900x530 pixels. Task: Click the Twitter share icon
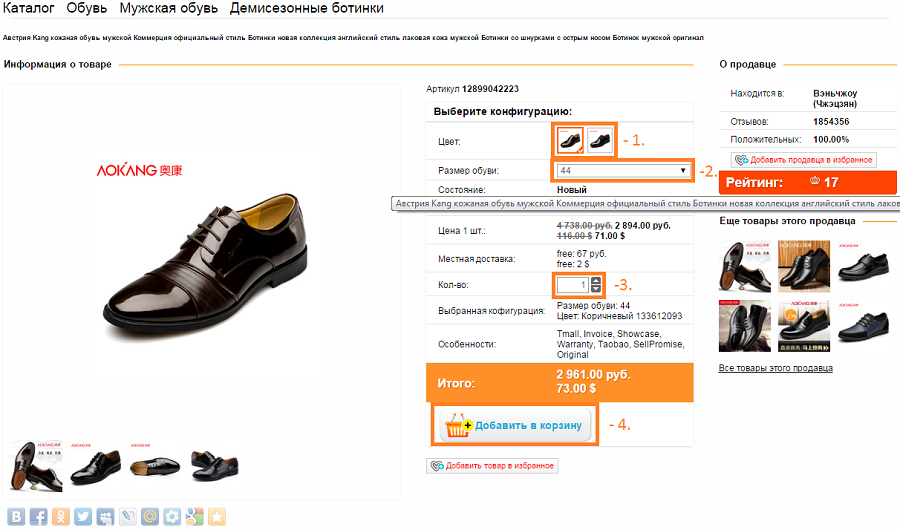click(x=83, y=517)
